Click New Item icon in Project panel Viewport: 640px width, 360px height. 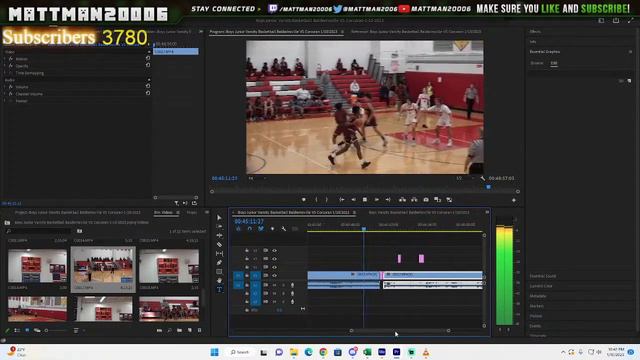(x=190, y=330)
